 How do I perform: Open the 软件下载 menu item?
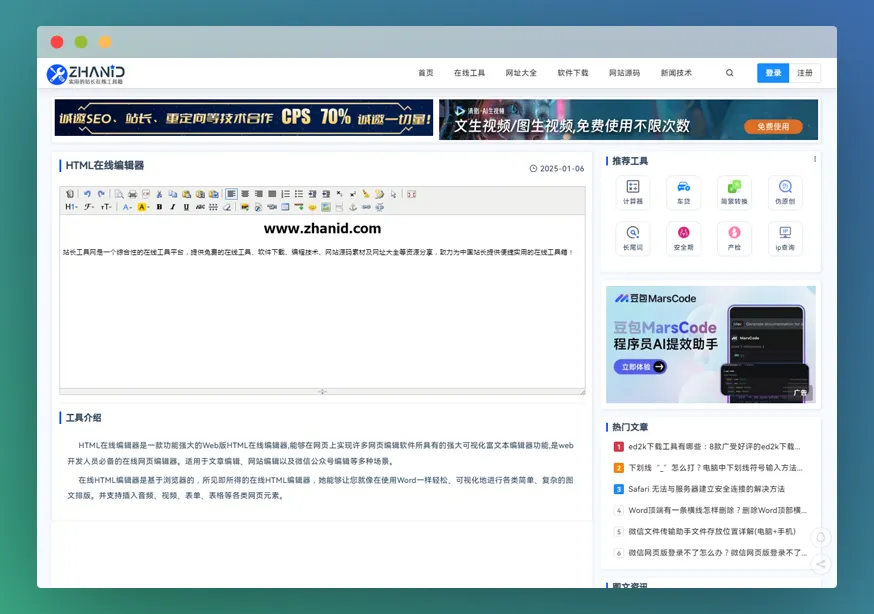573,73
